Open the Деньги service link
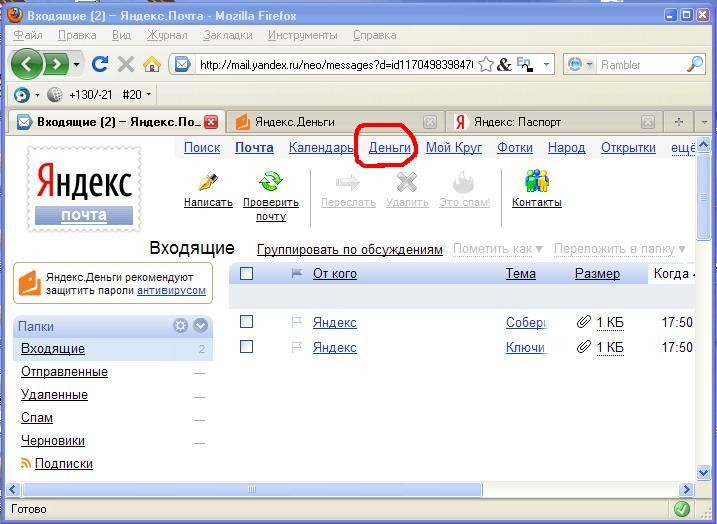The width and height of the screenshot is (717, 524). pos(390,148)
